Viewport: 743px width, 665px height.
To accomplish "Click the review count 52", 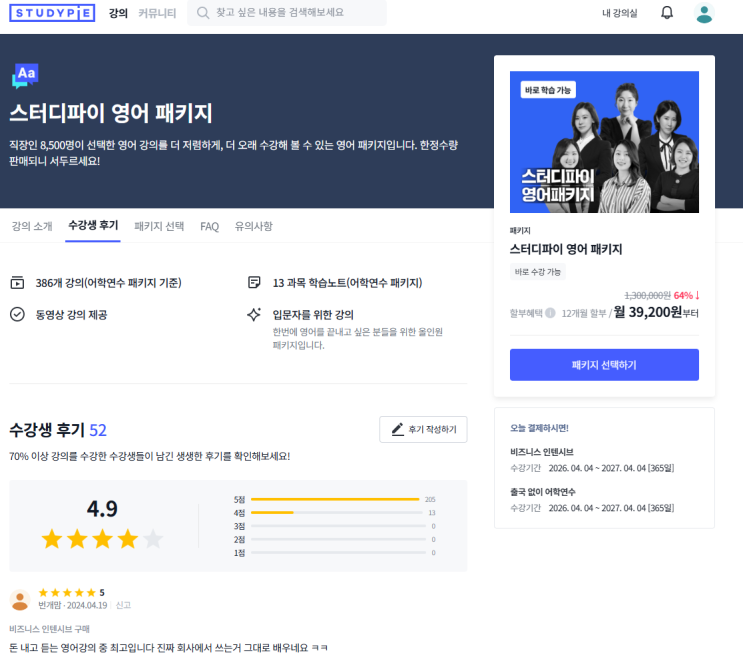I will pyautogui.click(x=98, y=430).
